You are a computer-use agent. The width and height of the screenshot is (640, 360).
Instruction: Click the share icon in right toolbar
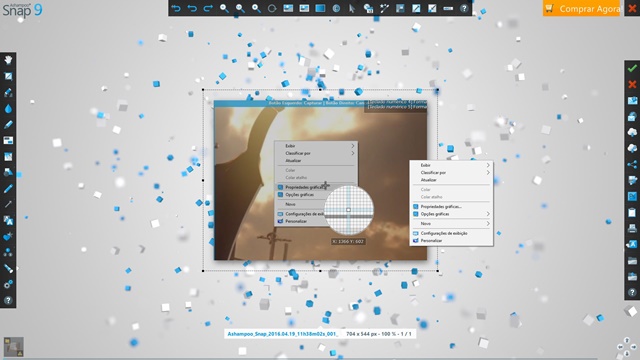tap(632, 164)
